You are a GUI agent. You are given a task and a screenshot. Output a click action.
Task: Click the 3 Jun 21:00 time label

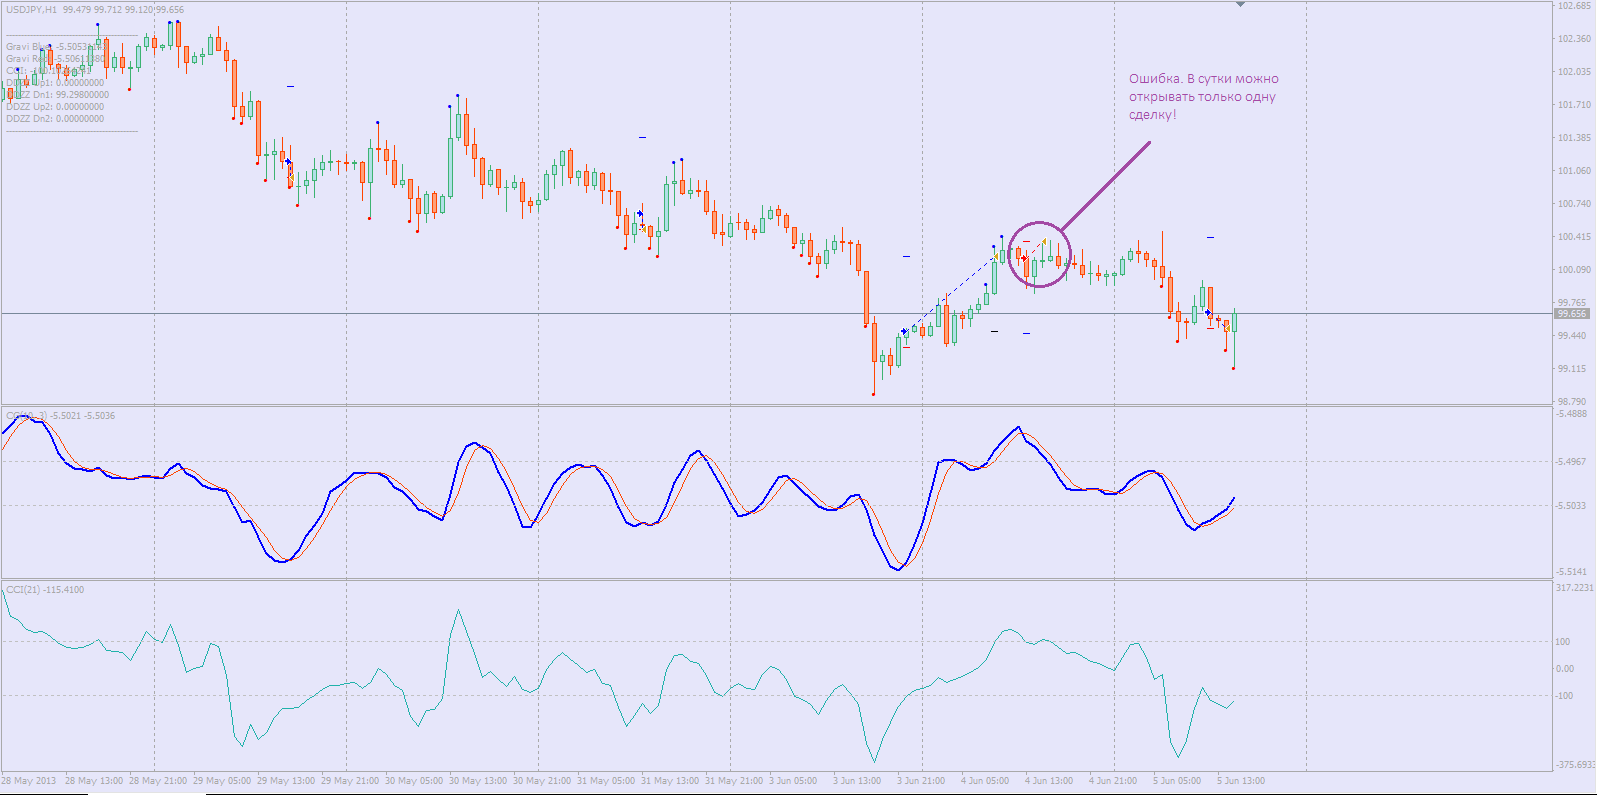tap(921, 781)
